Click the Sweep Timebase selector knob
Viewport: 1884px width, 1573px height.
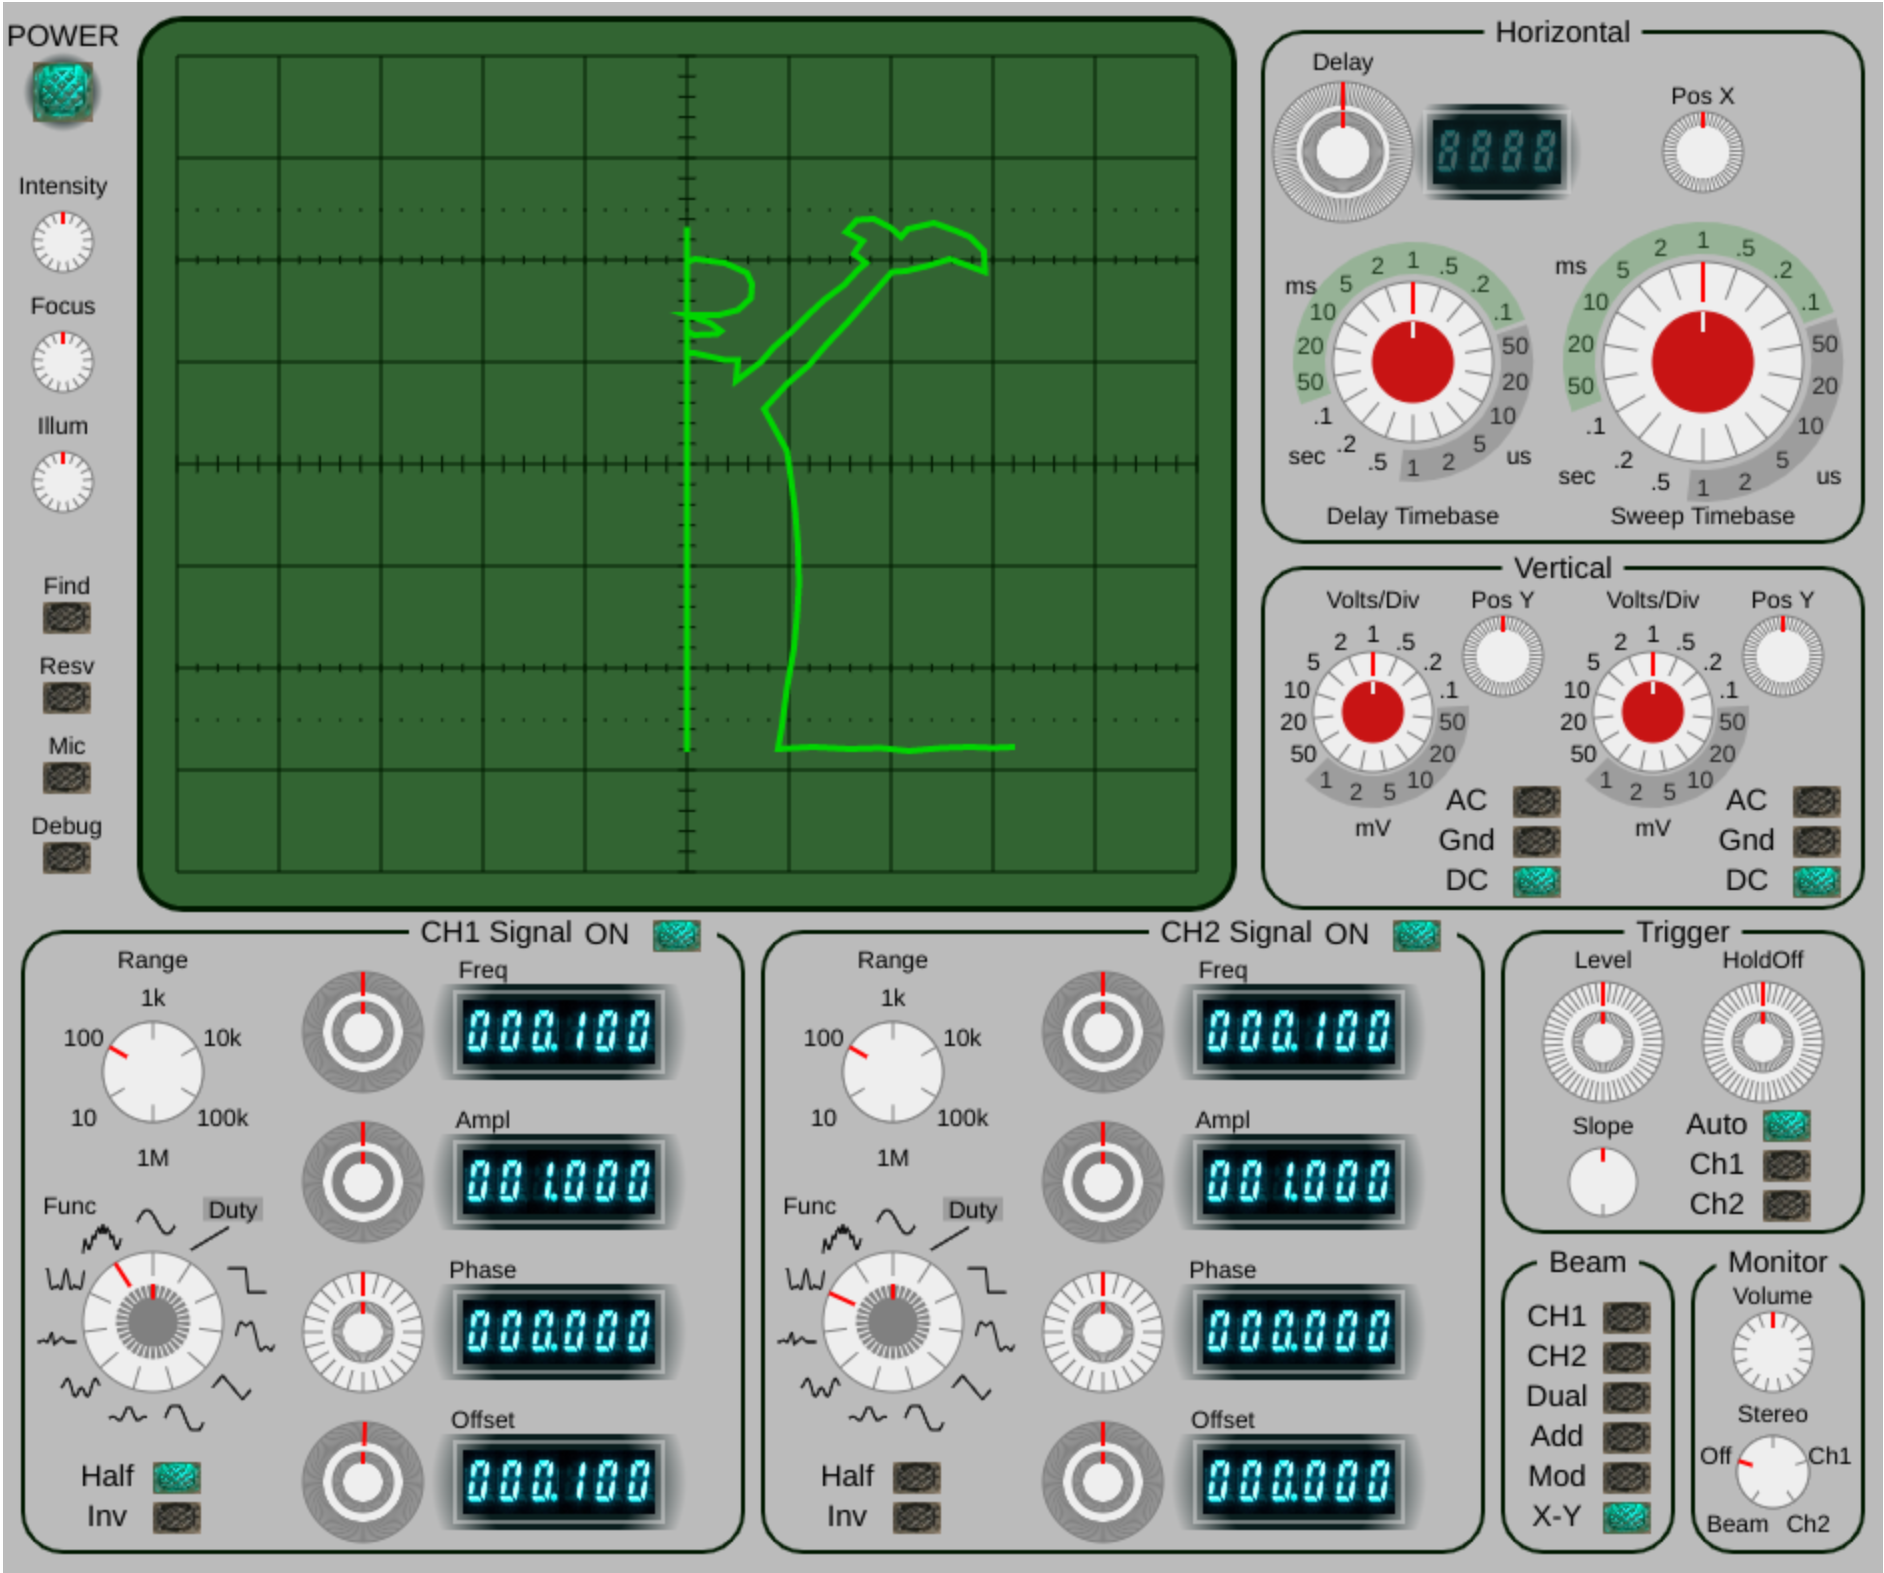pyautogui.click(x=1703, y=362)
